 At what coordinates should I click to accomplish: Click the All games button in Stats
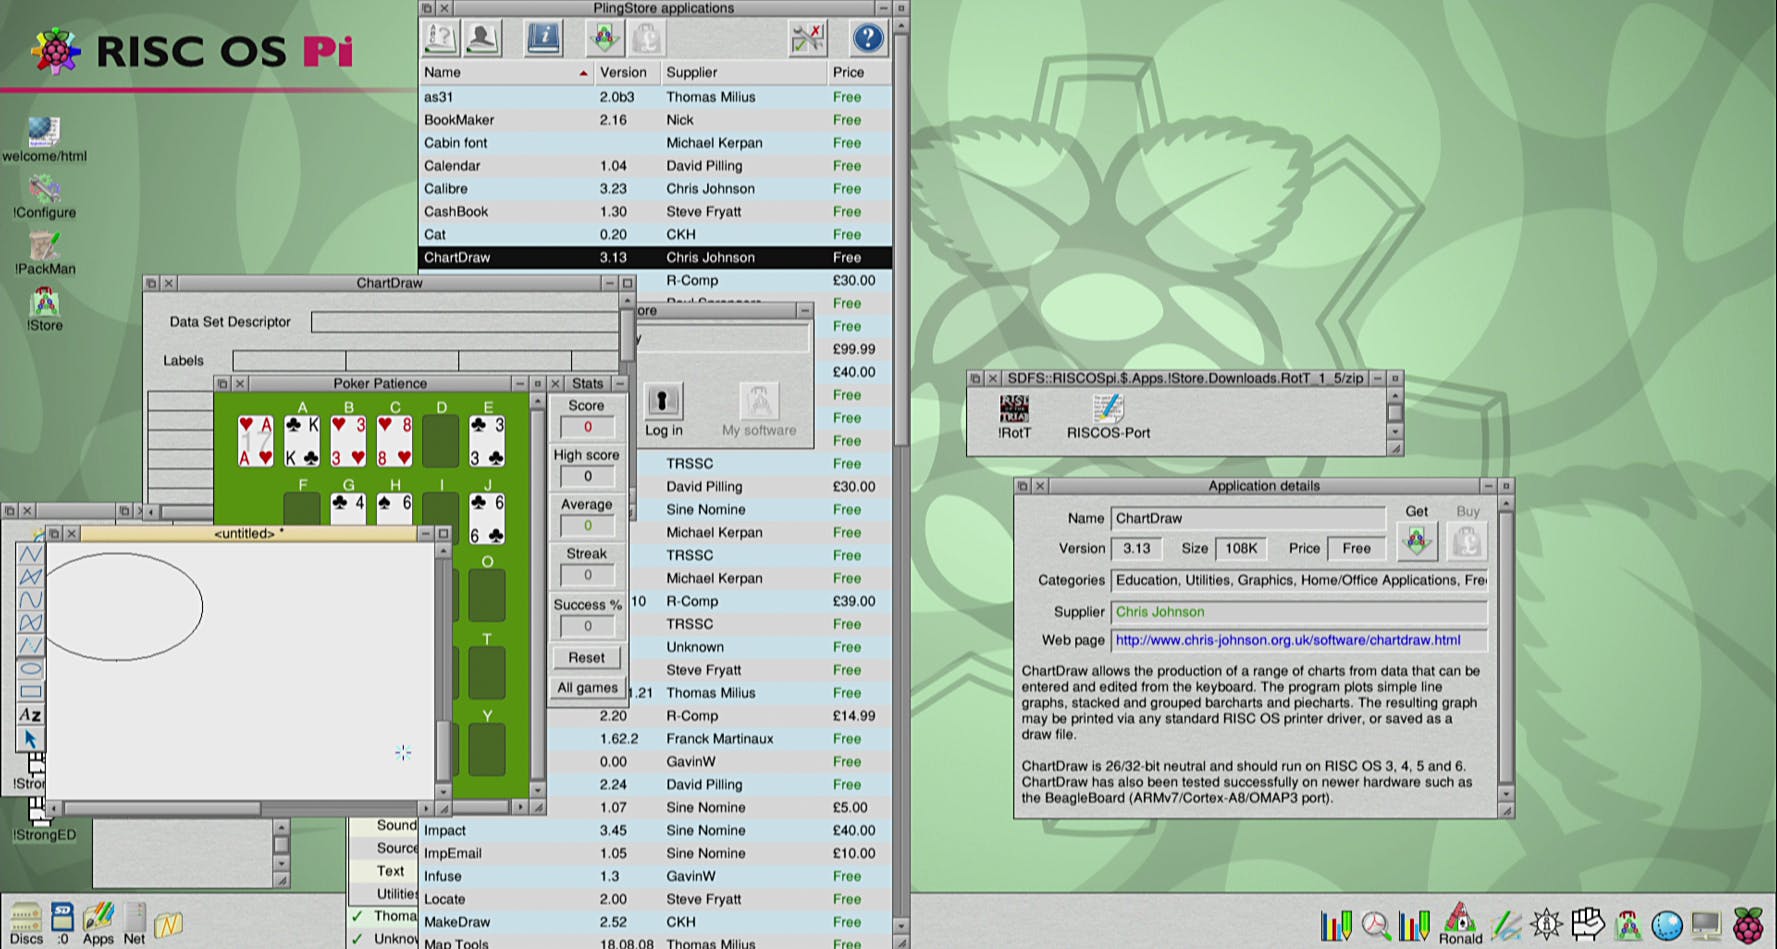pyautogui.click(x=587, y=688)
